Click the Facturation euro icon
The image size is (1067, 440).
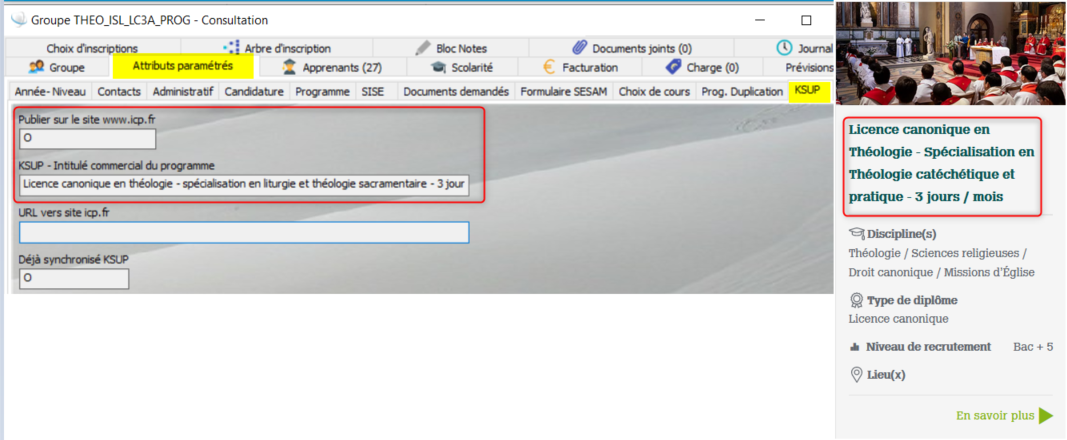pos(549,67)
